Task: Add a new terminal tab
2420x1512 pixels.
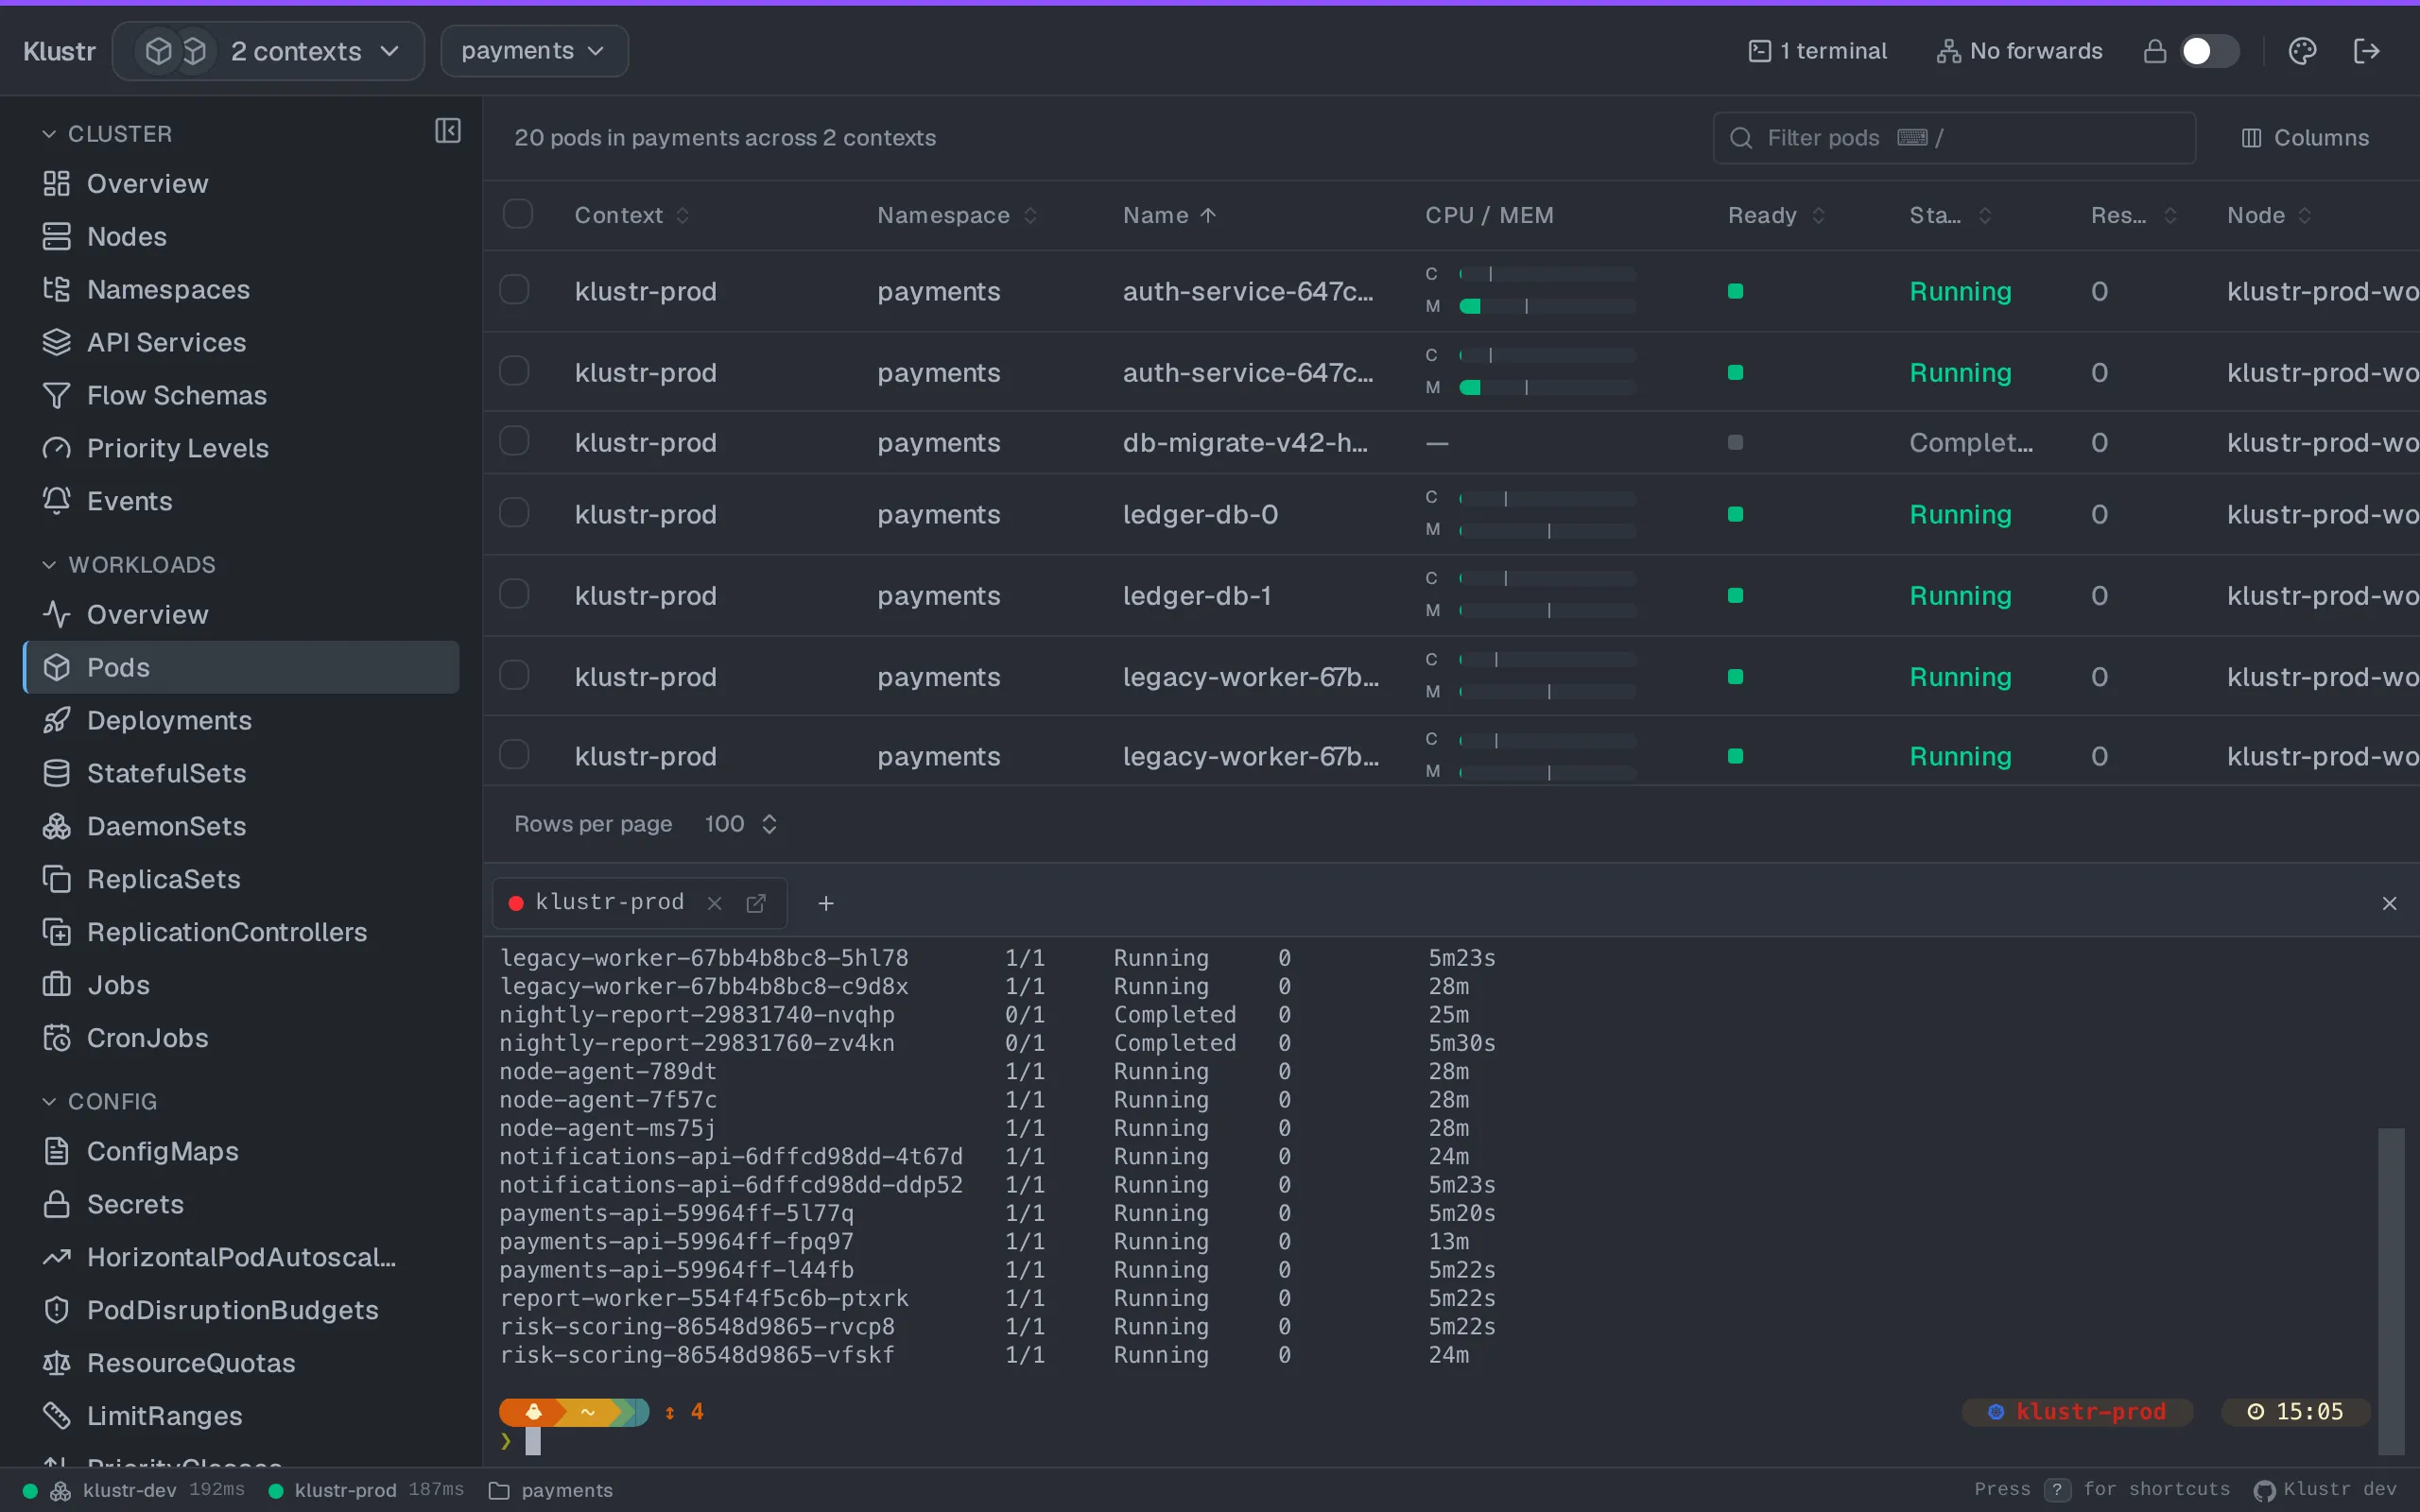Action: pyautogui.click(x=826, y=903)
